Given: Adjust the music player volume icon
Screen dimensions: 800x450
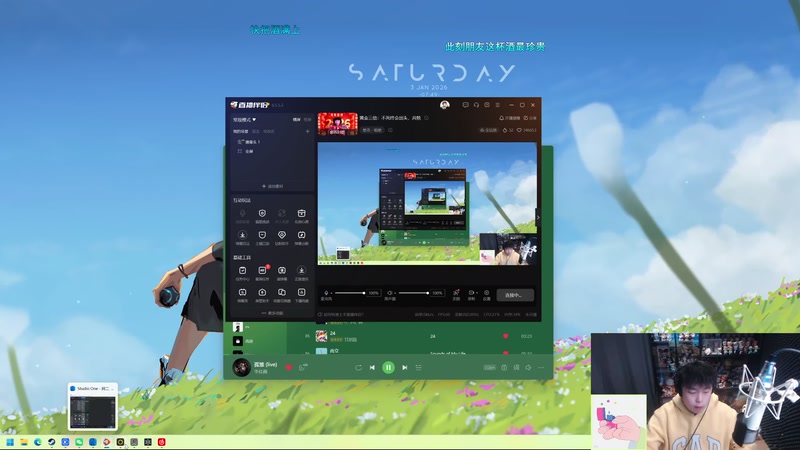Looking at the screenshot, I should click(529, 367).
